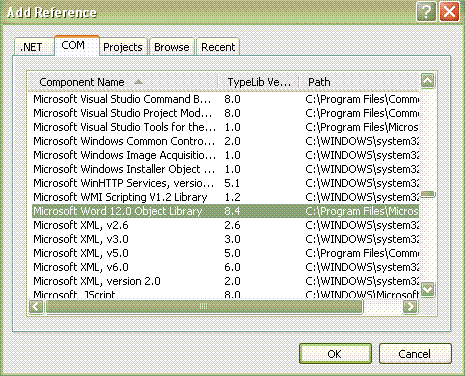
Task: Open the Browse tab
Action: point(171,47)
